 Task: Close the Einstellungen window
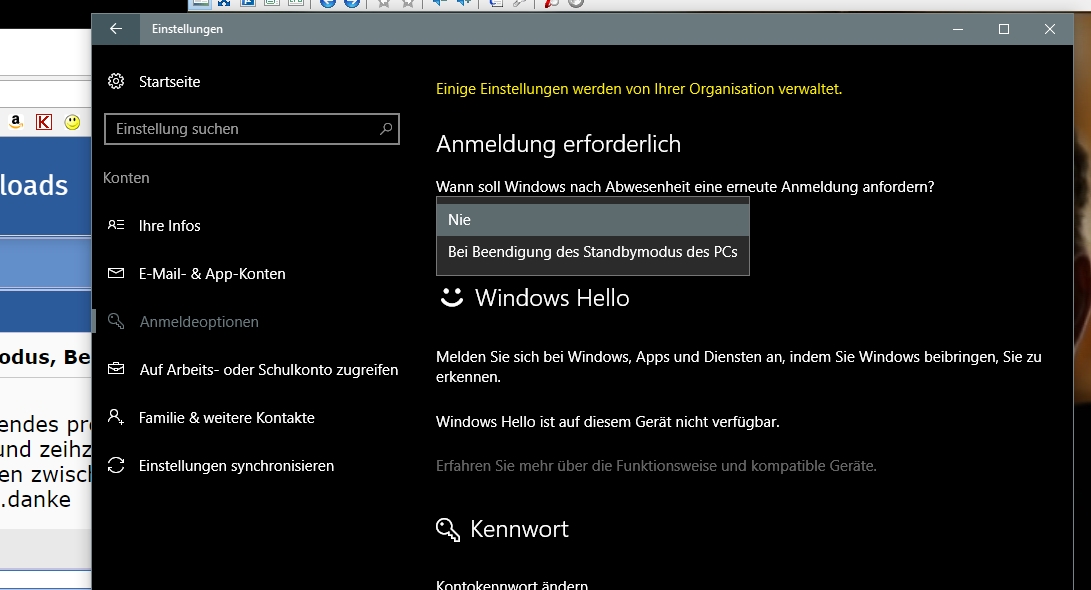[x=1050, y=29]
